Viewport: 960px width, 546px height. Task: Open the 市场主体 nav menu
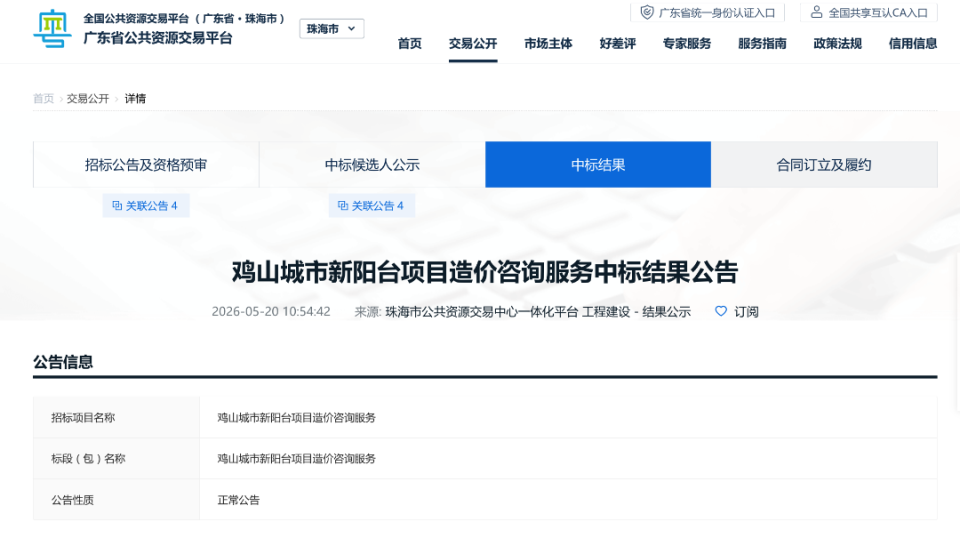click(x=548, y=43)
